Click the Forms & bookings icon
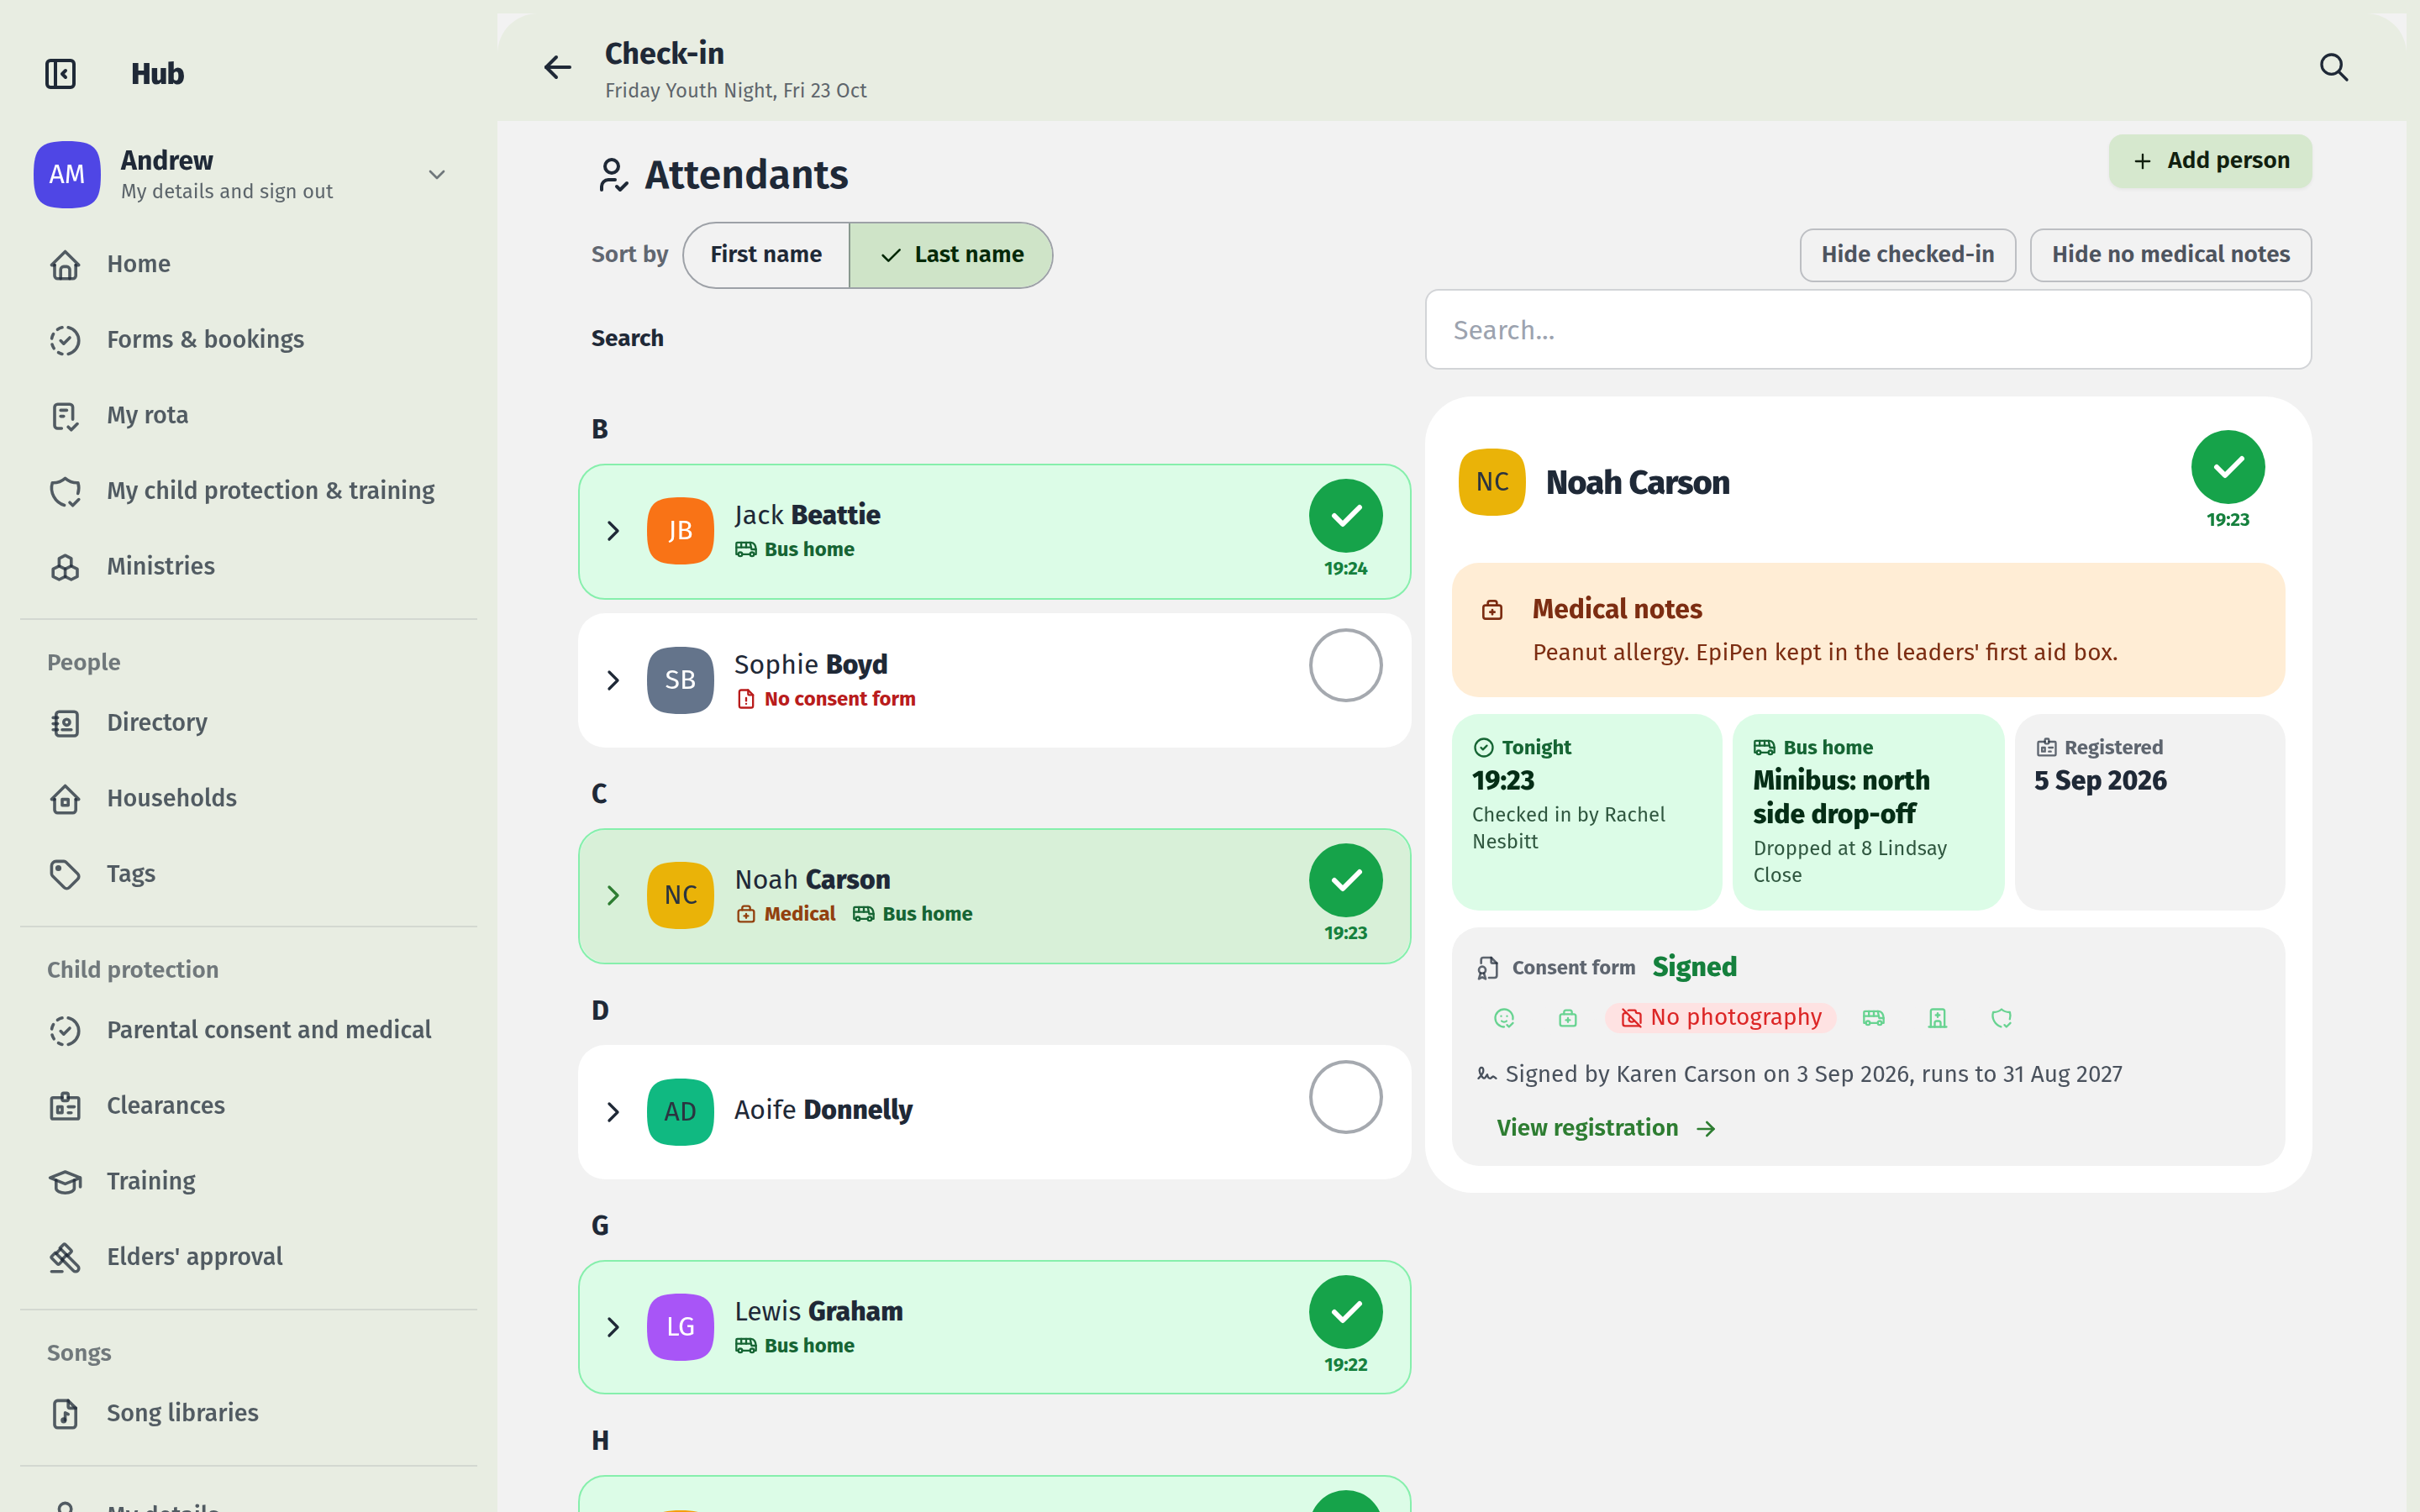The width and height of the screenshot is (2420, 1512). point(65,340)
